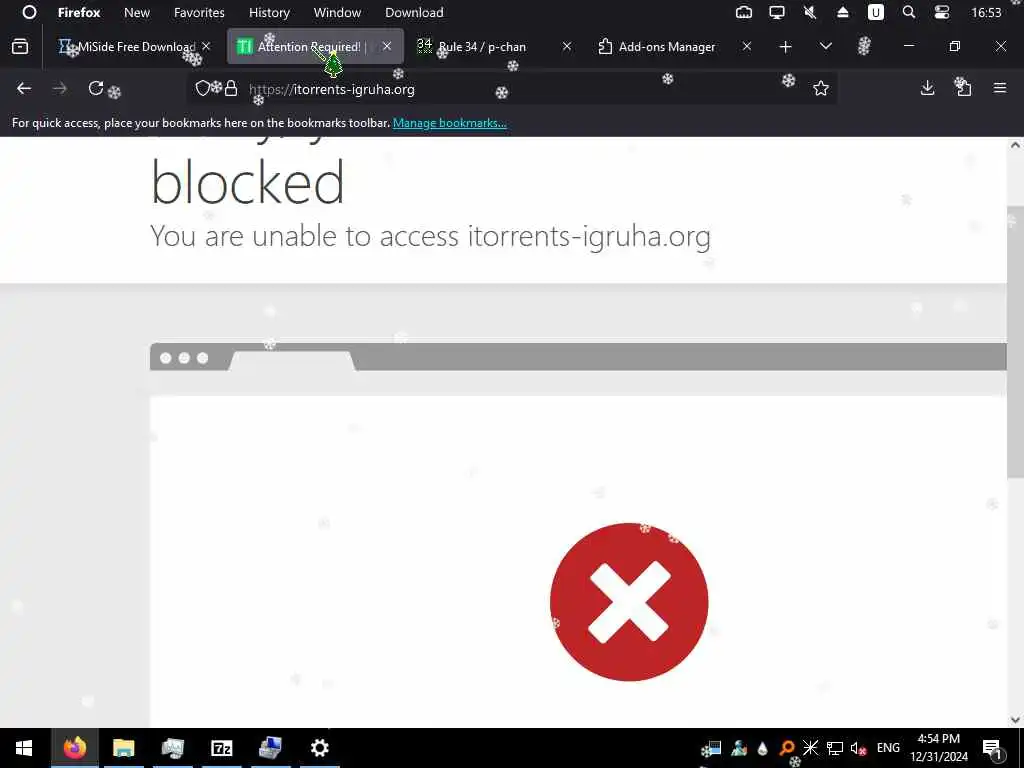The width and height of the screenshot is (1024, 768).
Task: Open the Favorites menu in the top bar
Action: [199, 12]
